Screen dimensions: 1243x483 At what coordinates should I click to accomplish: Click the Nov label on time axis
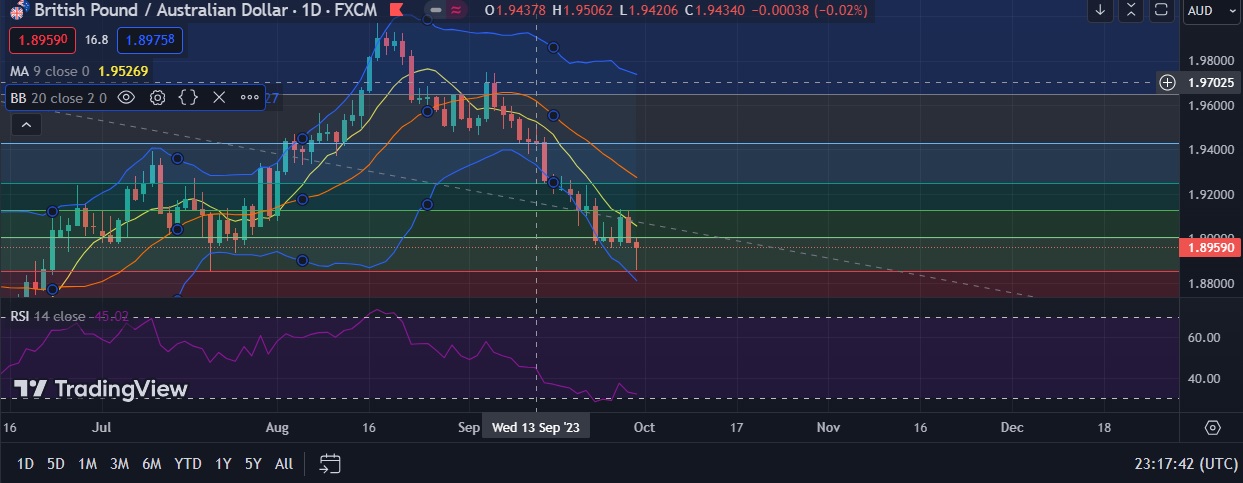coord(828,427)
